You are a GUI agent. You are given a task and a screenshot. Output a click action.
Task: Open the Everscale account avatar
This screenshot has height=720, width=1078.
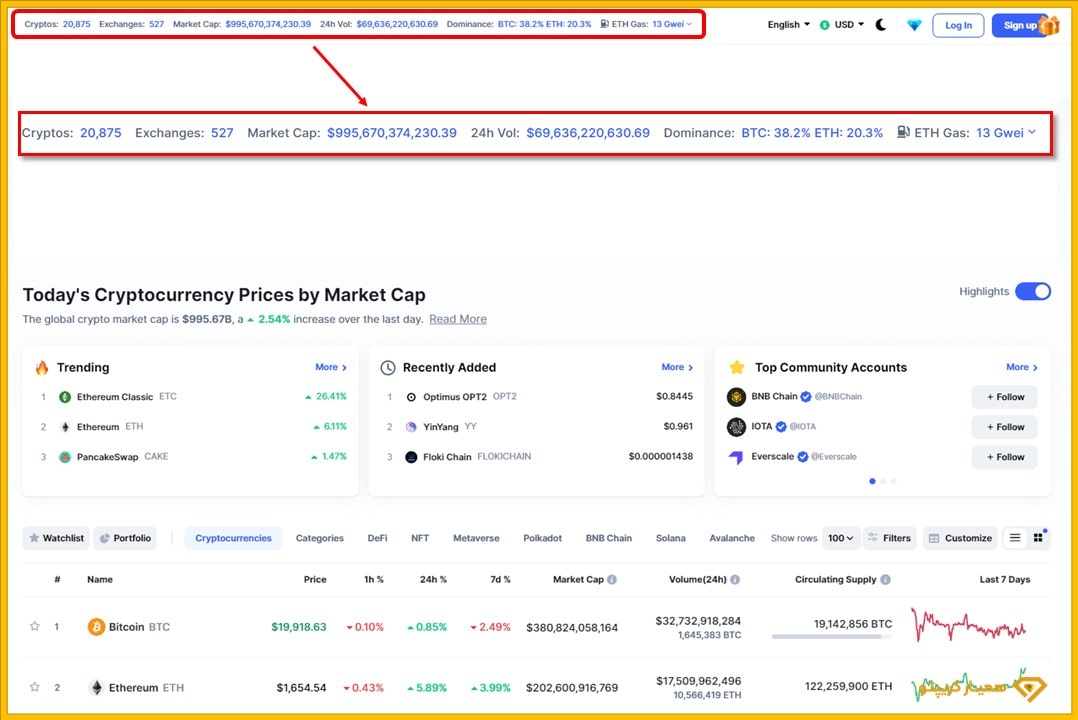click(736, 457)
